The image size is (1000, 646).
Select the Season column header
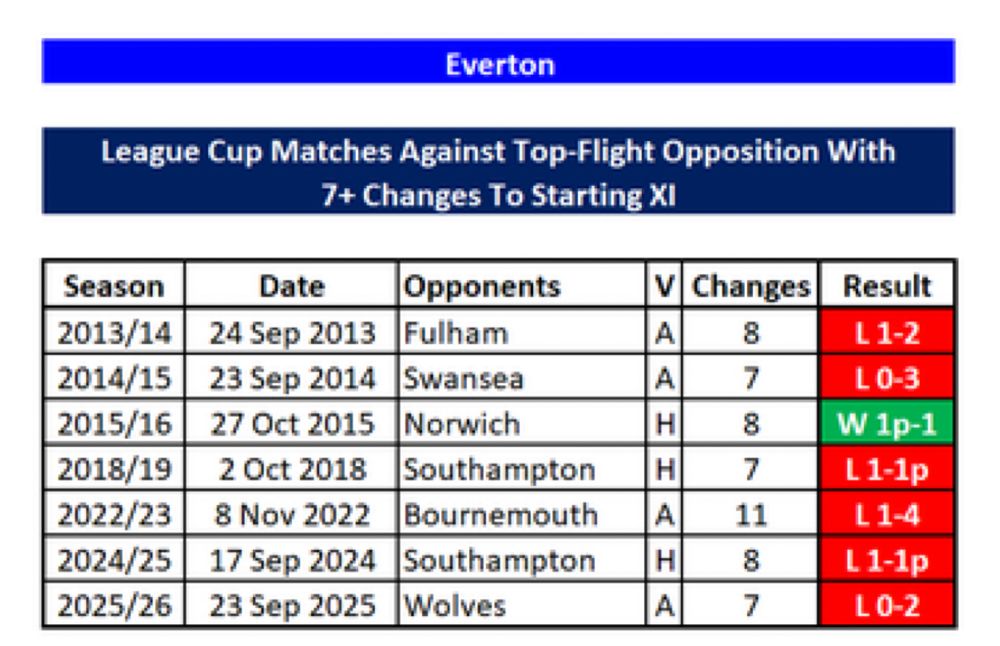113,287
